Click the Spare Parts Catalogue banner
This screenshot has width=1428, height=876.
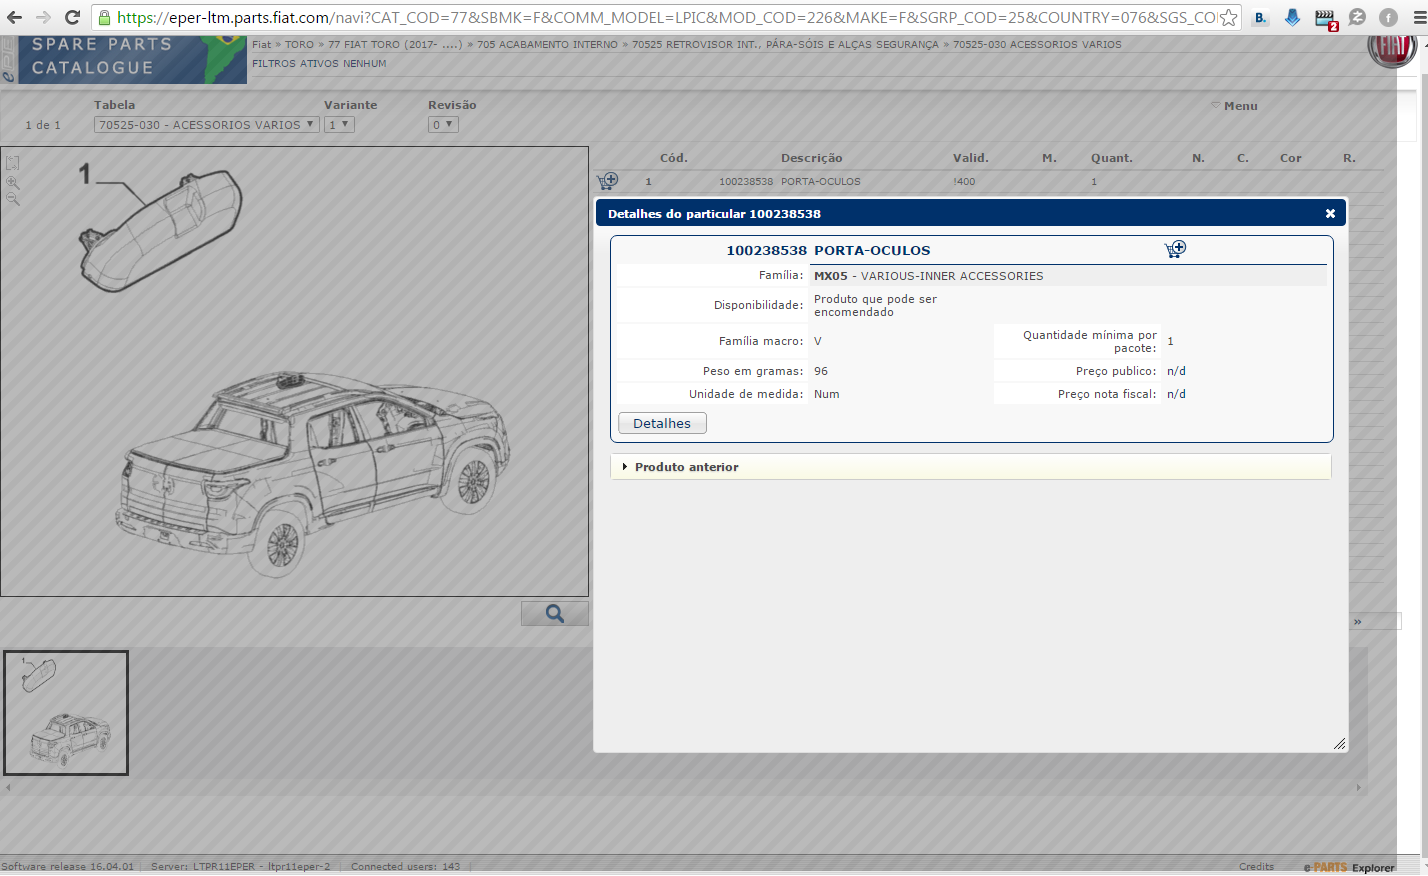(x=132, y=59)
